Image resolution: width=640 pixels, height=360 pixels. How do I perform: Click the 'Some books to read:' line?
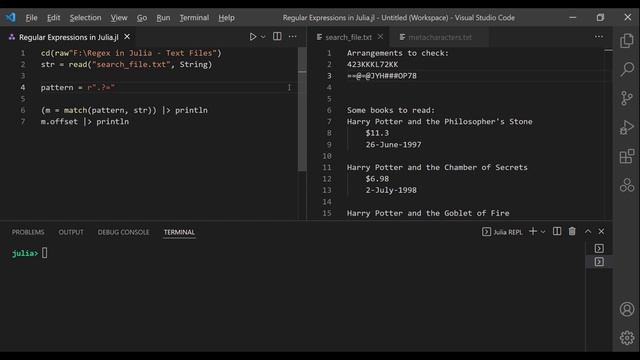click(391, 110)
